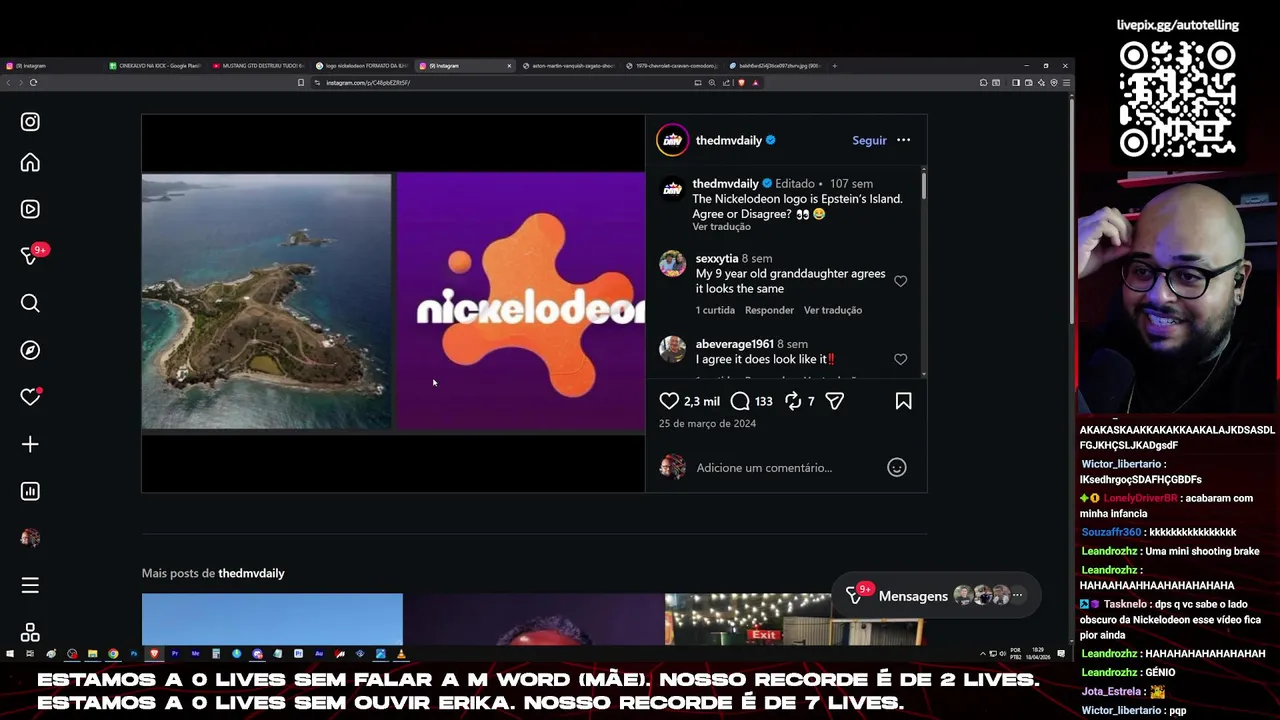This screenshot has width=1280, height=720.
Task: Like sexxytia's comment with the heart
Action: pos(901,282)
